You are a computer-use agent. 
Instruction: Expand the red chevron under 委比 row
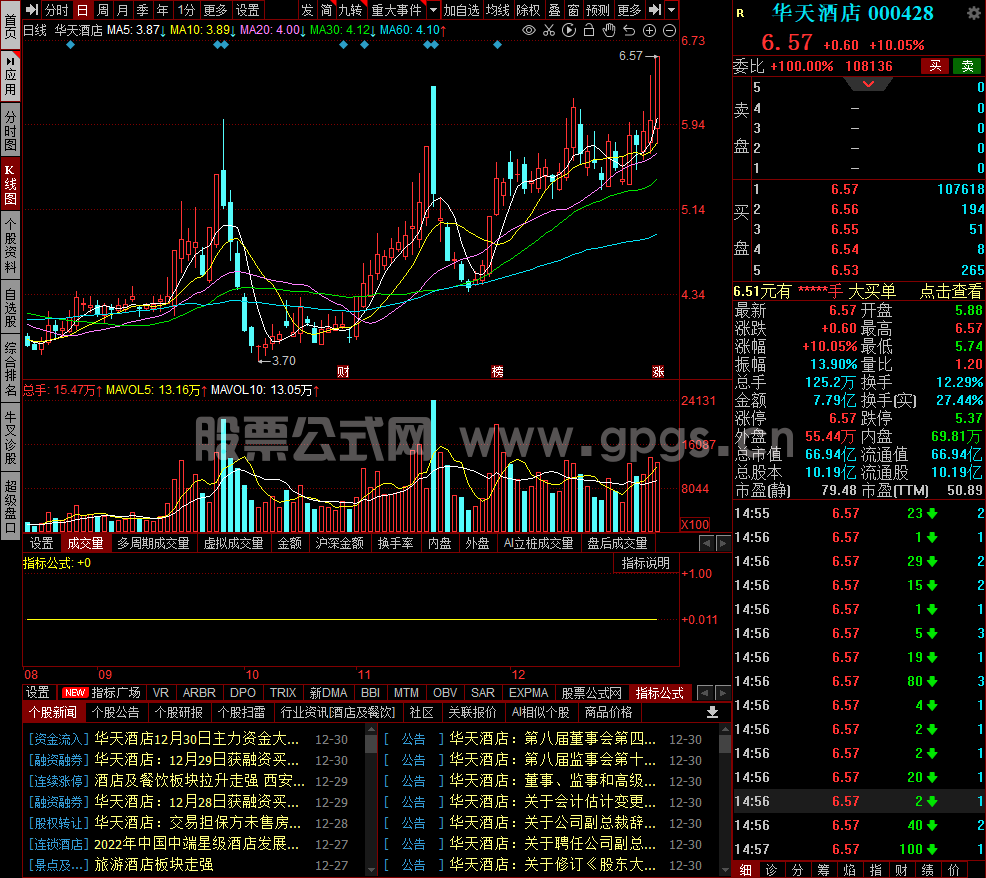868,84
